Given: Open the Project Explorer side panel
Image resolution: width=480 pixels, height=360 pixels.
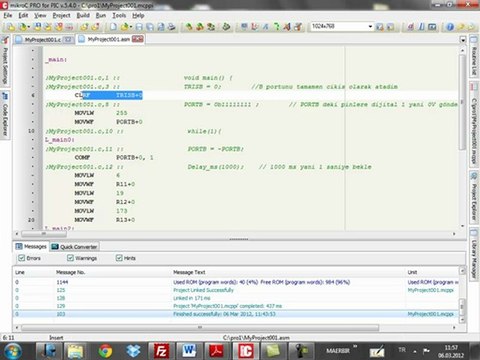Looking at the screenshot, I should [474, 197].
